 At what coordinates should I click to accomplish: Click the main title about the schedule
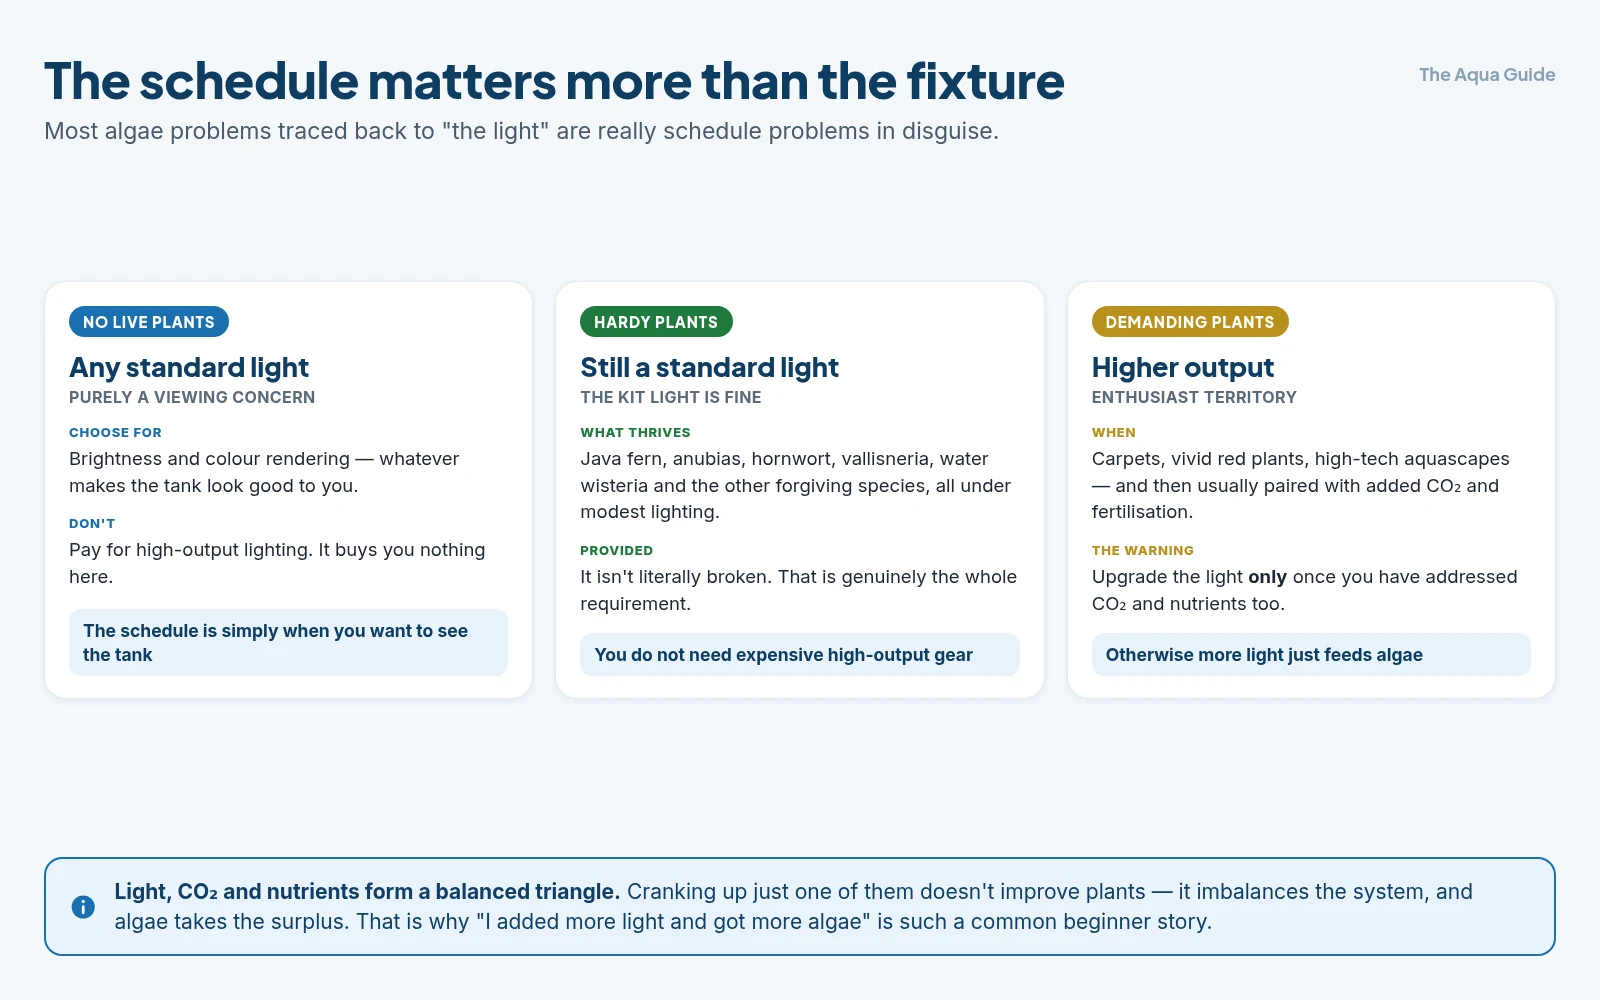(x=554, y=81)
